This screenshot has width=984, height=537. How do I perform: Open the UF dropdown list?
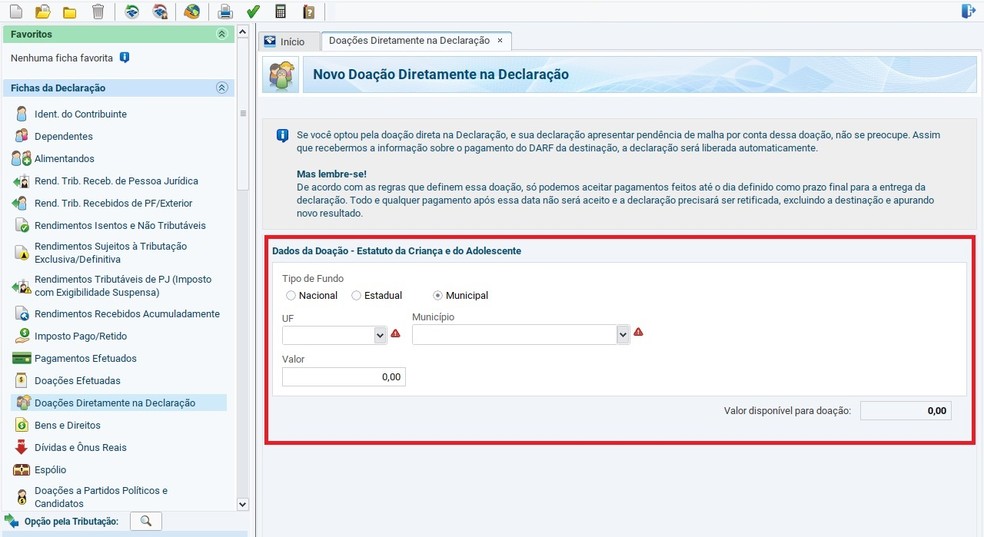(x=380, y=336)
